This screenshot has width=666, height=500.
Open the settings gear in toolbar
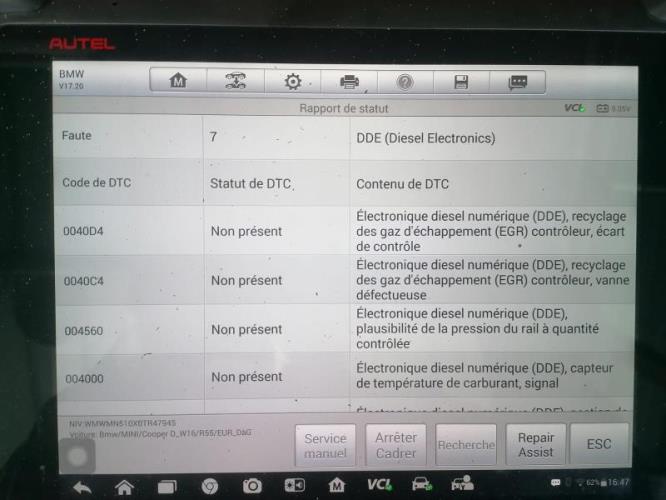292,81
